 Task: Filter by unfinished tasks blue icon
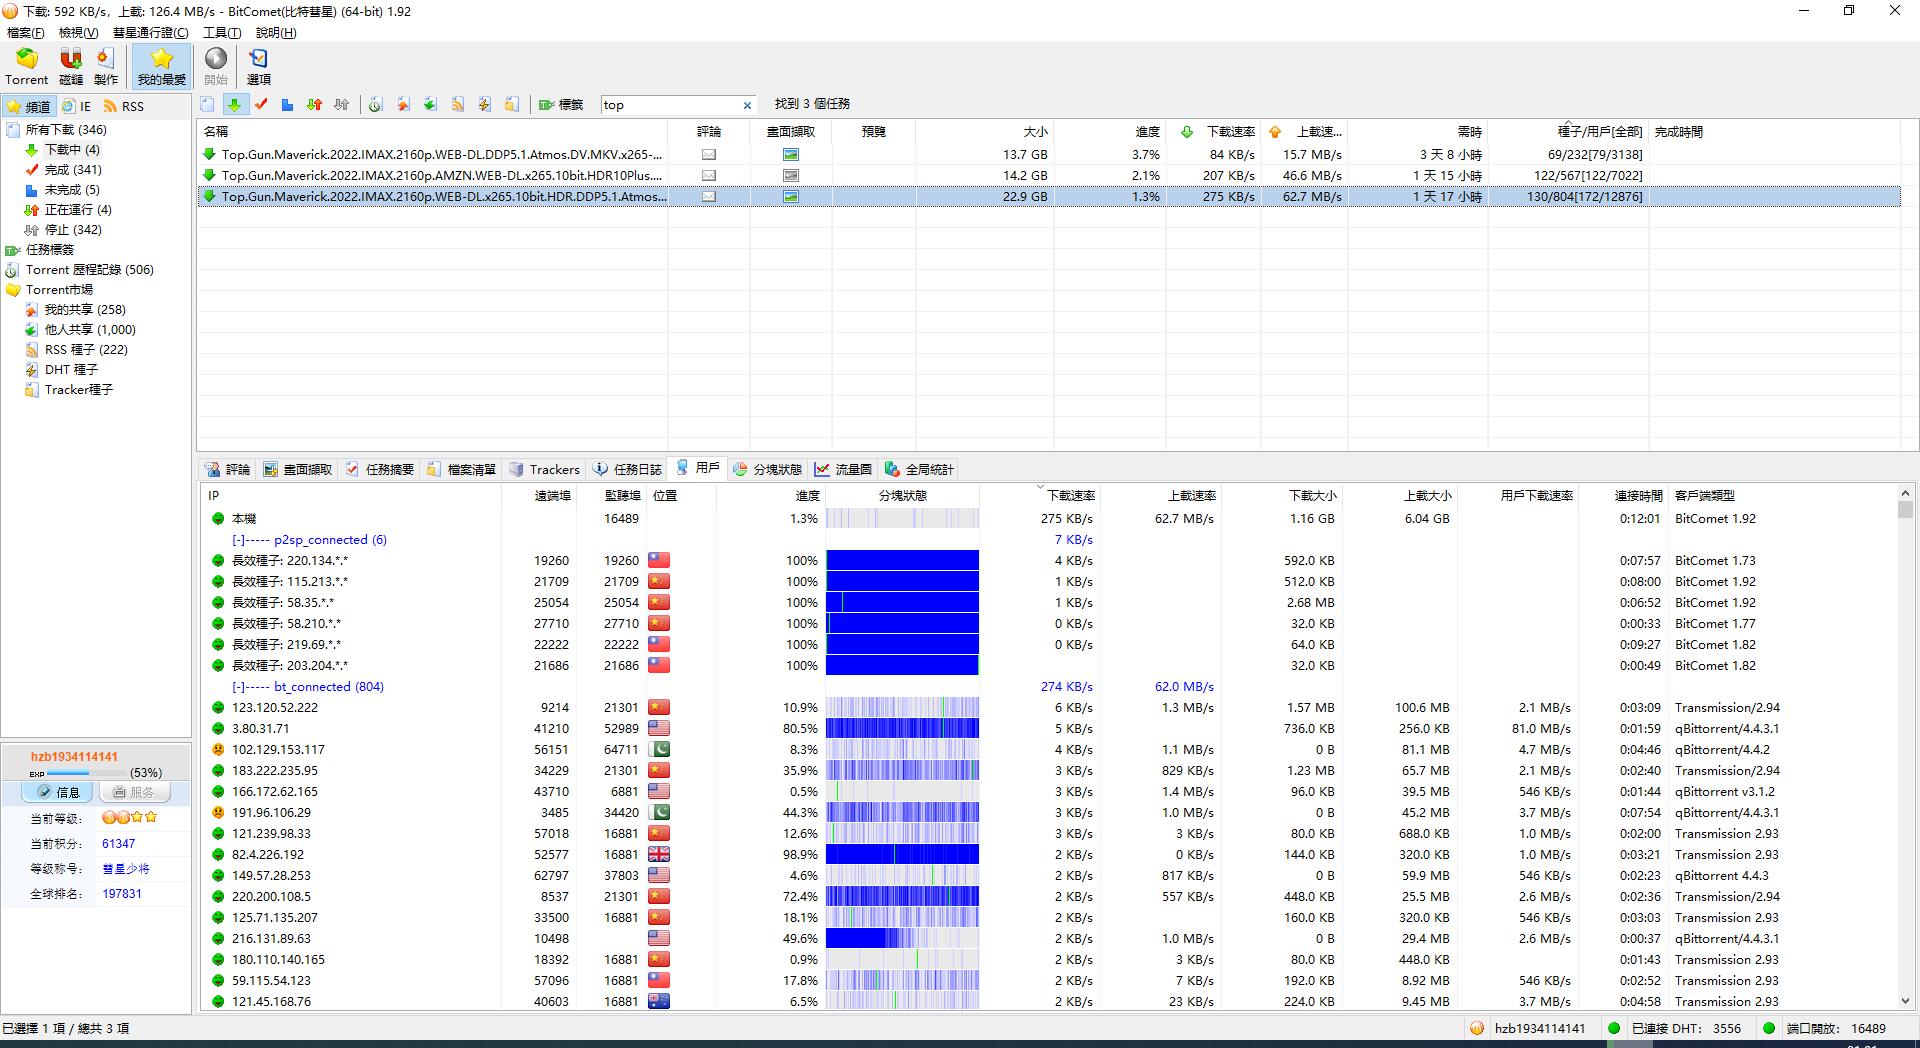pos(287,104)
